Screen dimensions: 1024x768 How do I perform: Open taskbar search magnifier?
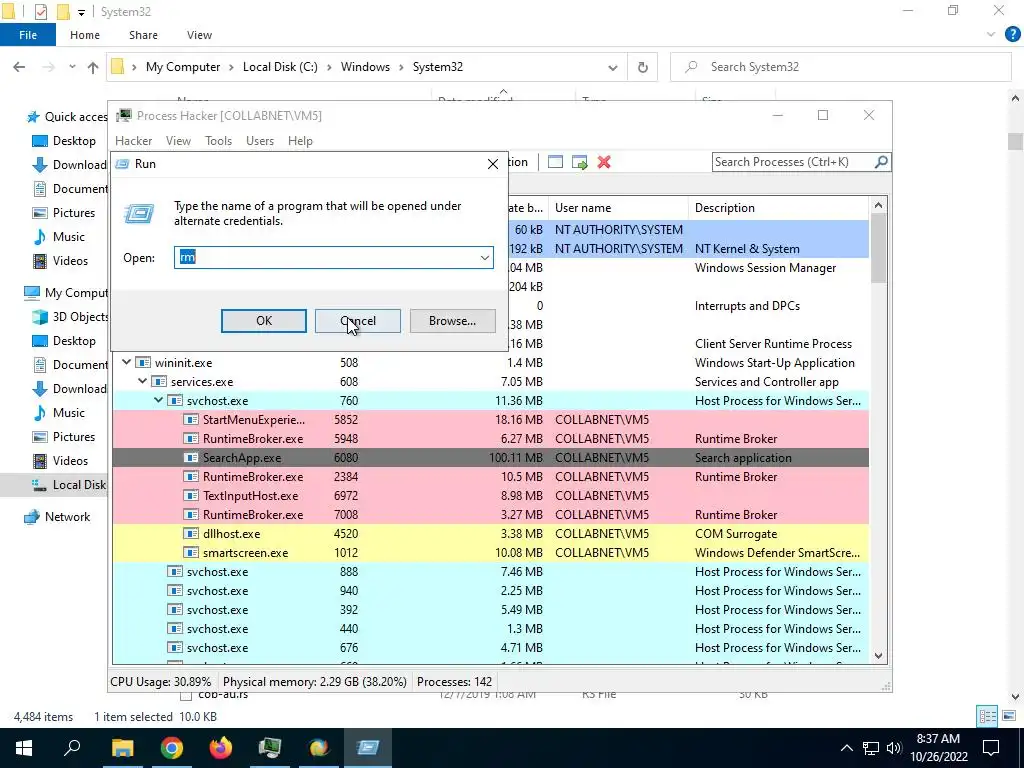(x=72, y=748)
